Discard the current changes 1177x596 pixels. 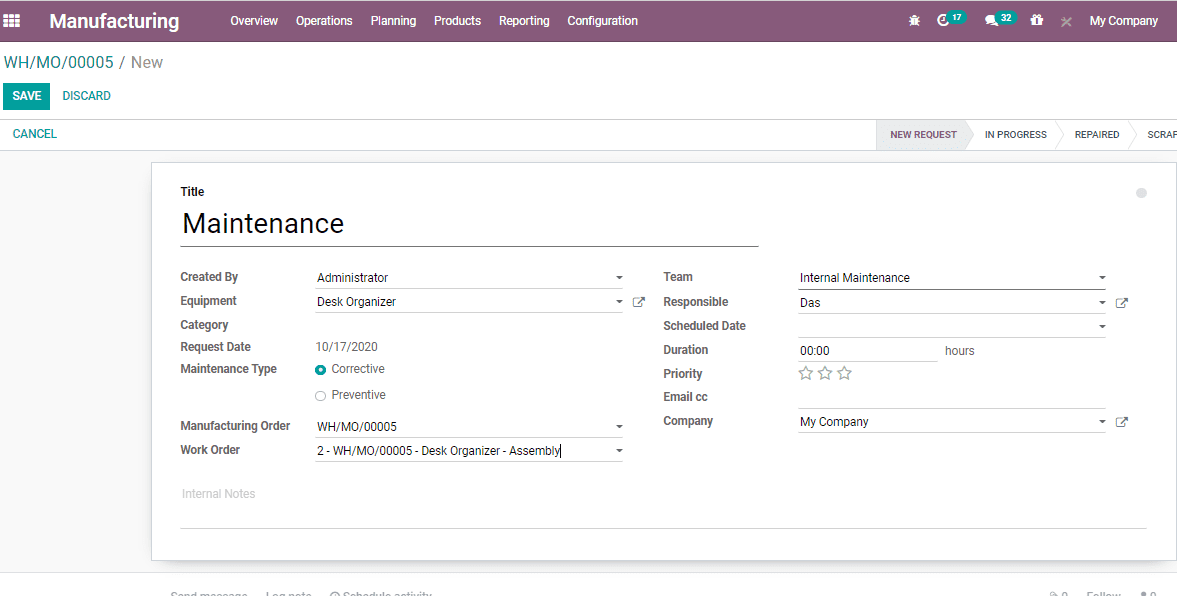pos(86,96)
